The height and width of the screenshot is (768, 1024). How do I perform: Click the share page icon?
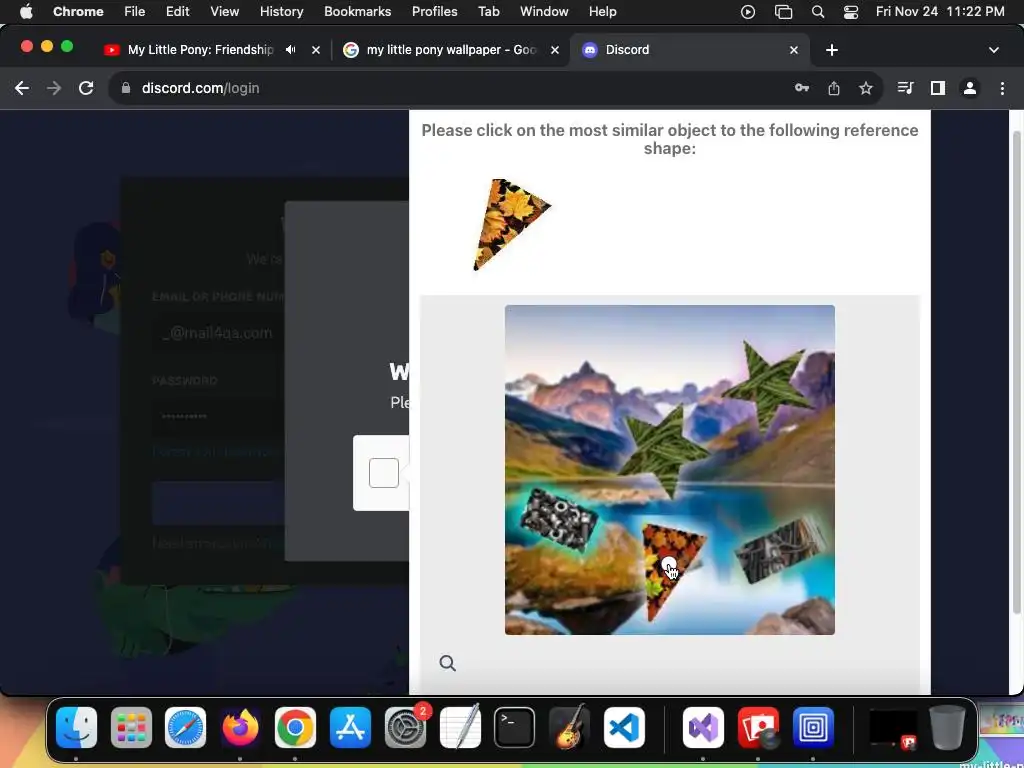[x=834, y=88]
